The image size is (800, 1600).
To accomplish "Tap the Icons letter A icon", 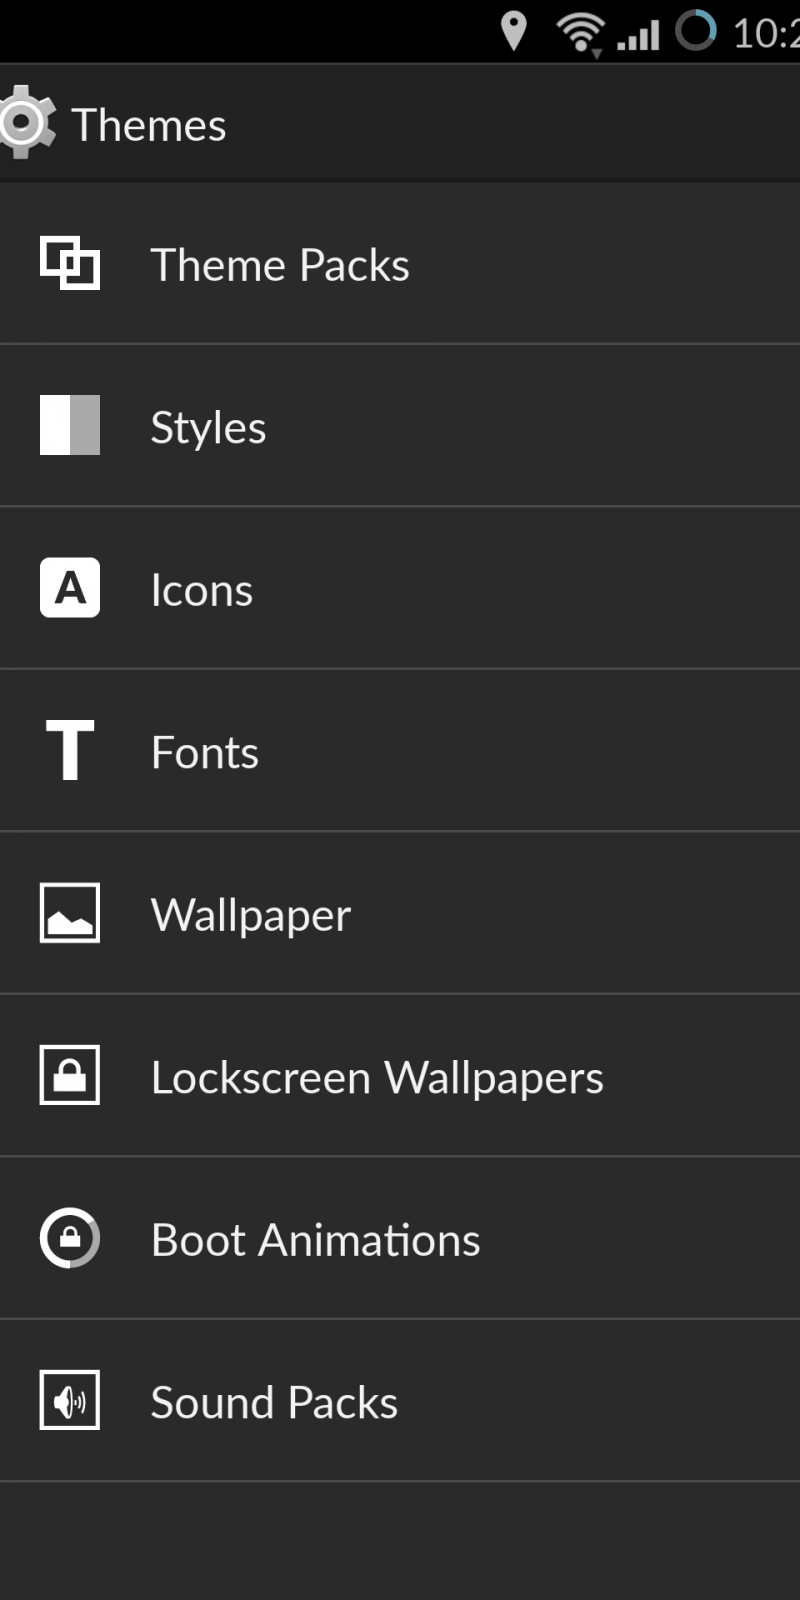I will pos(70,587).
